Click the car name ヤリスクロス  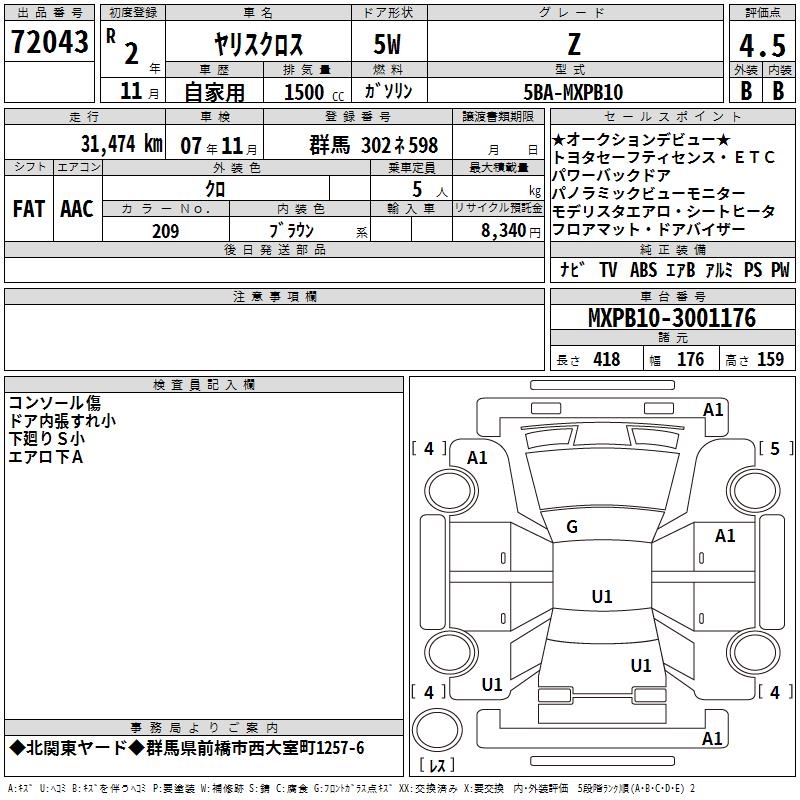259,44
